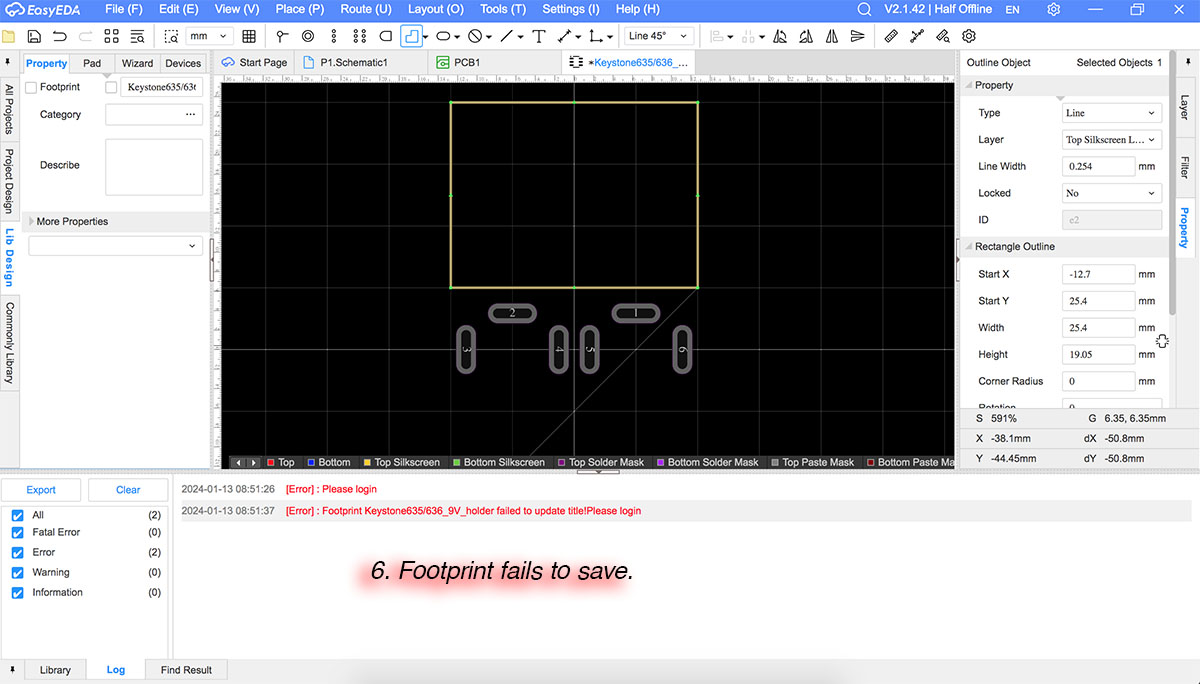Open the mm units dropdown
Image resolution: width=1200 pixels, height=684 pixels.
coord(209,36)
